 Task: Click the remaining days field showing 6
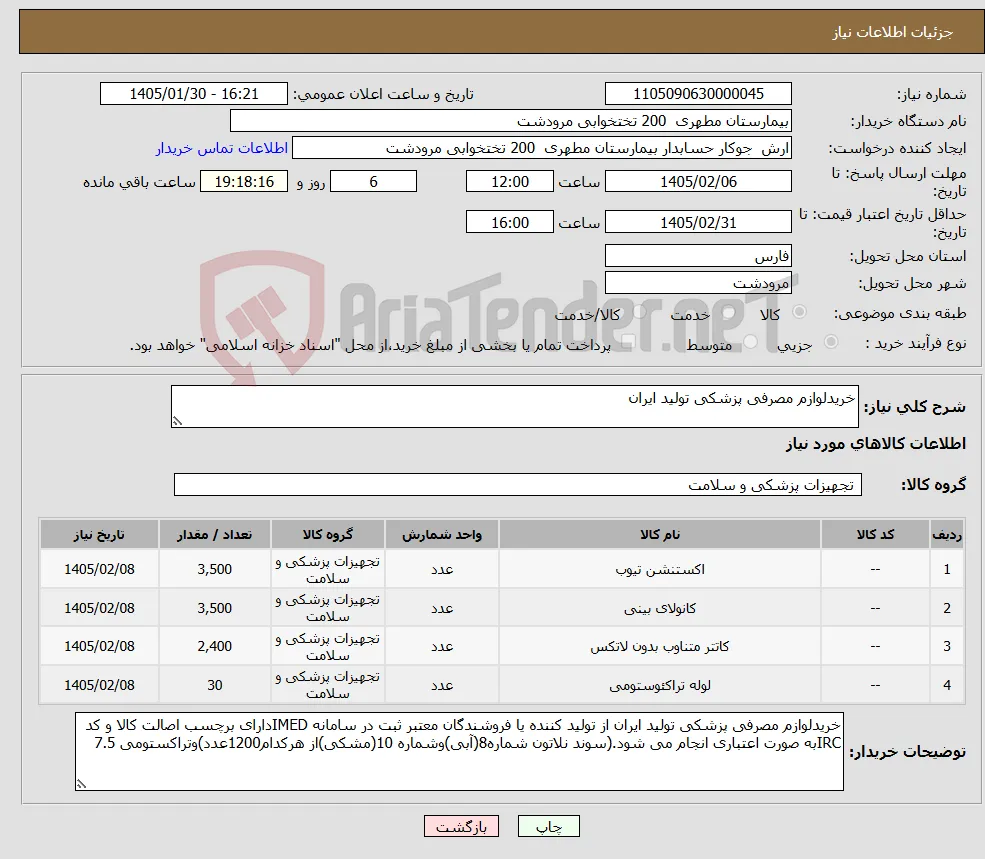(373, 182)
